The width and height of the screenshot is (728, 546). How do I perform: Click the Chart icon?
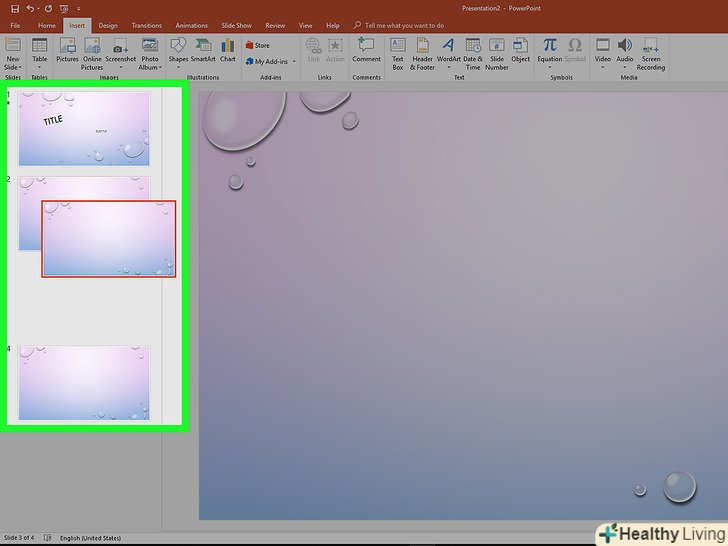[x=228, y=50]
